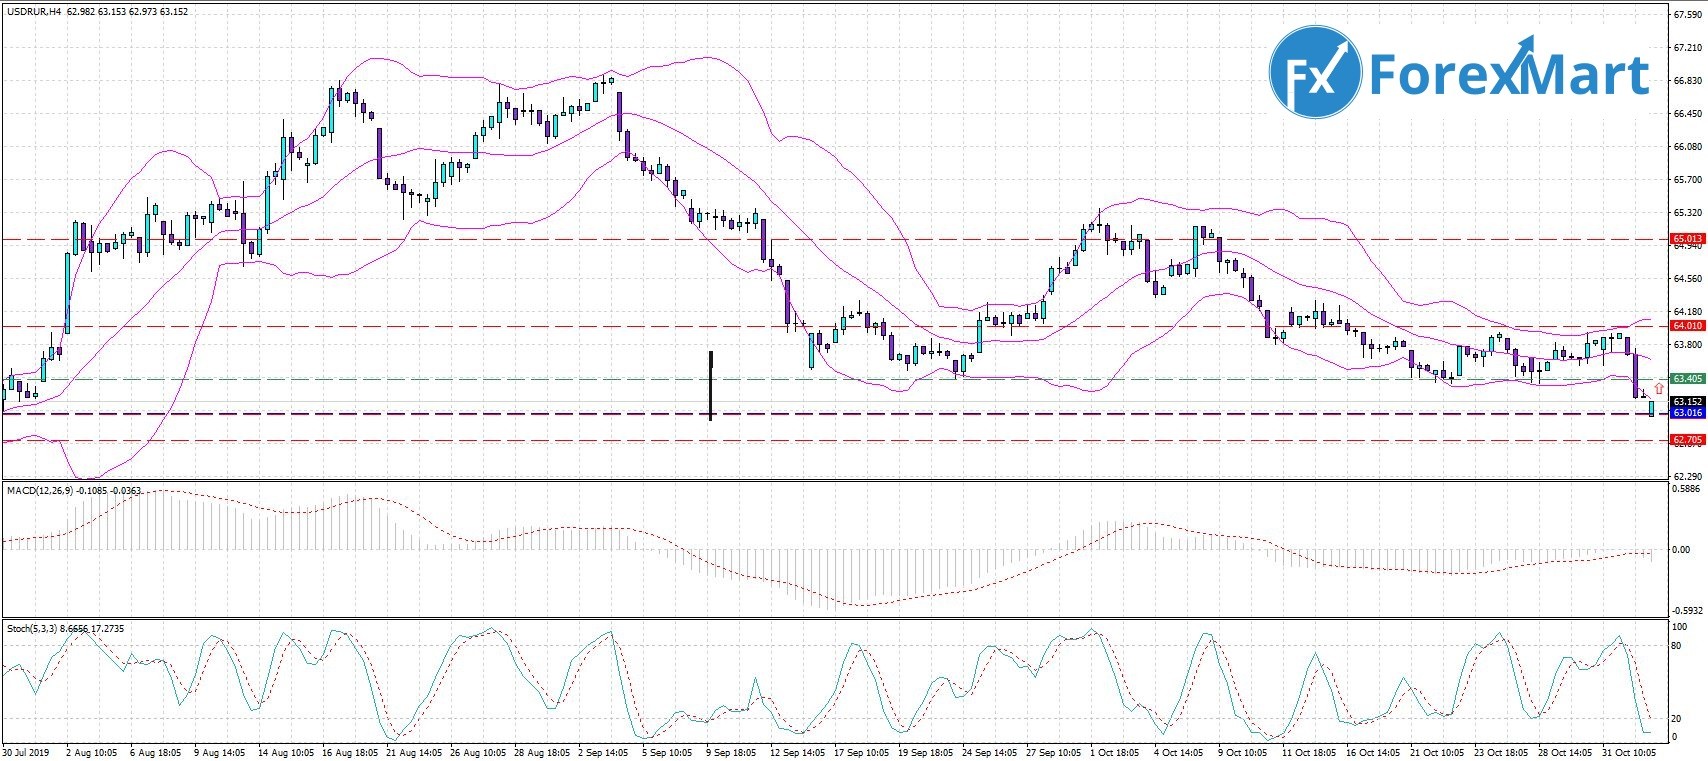The height and width of the screenshot is (761, 1708).
Task: Click the 0.5886 value on MACD scale
Action: (x=1687, y=489)
